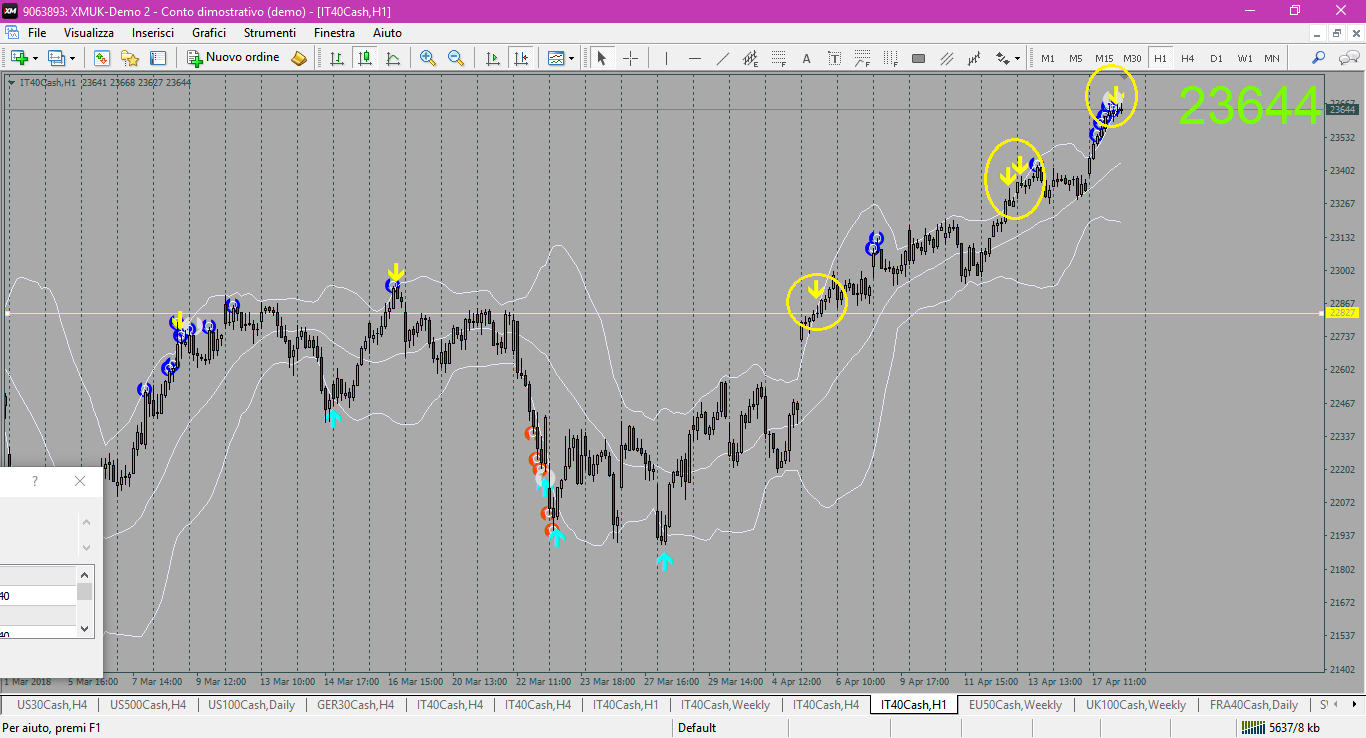Switch to D1 timeframe
1366x738 pixels.
[1216, 58]
